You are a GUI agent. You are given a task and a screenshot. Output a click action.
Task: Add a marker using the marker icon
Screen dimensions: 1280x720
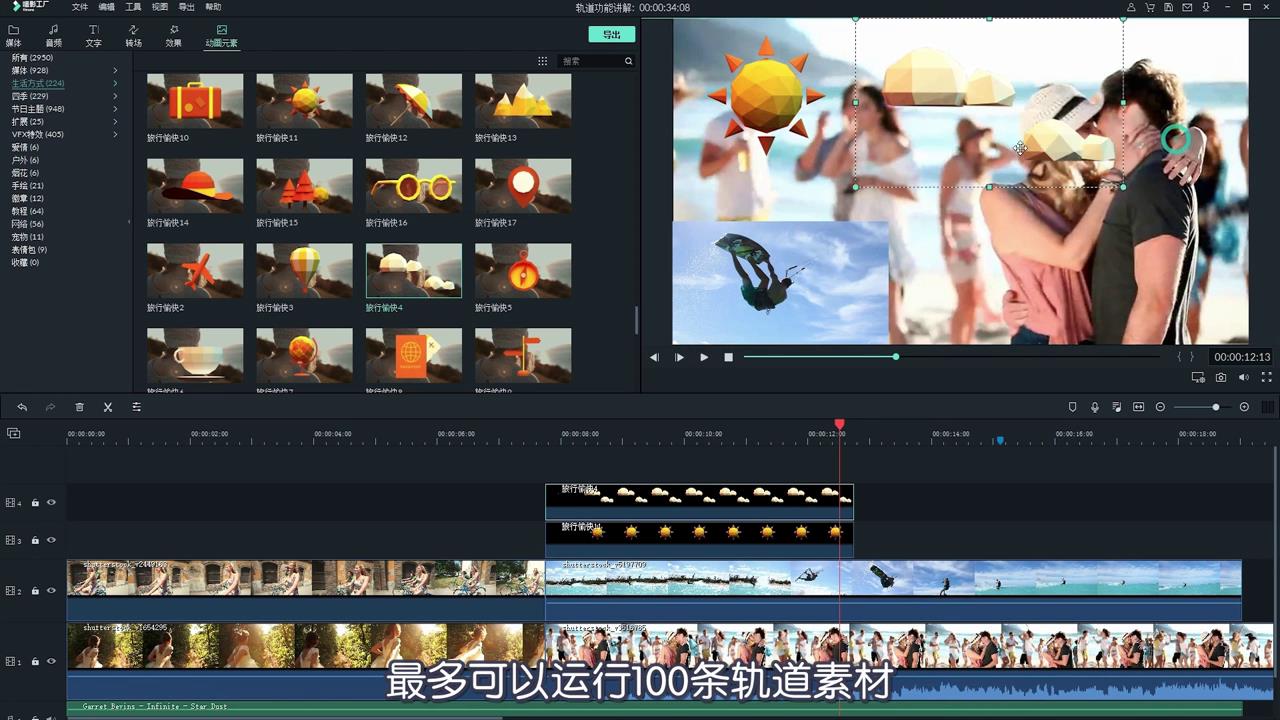1073,407
